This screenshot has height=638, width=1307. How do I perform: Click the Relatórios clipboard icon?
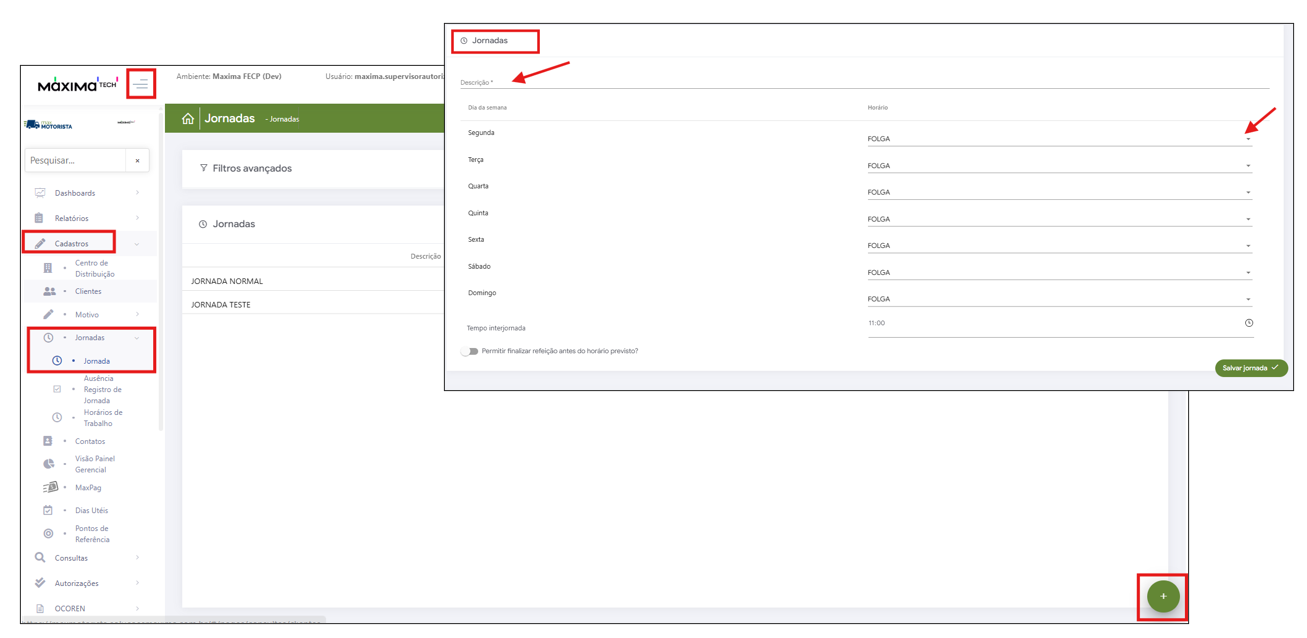pos(39,218)
